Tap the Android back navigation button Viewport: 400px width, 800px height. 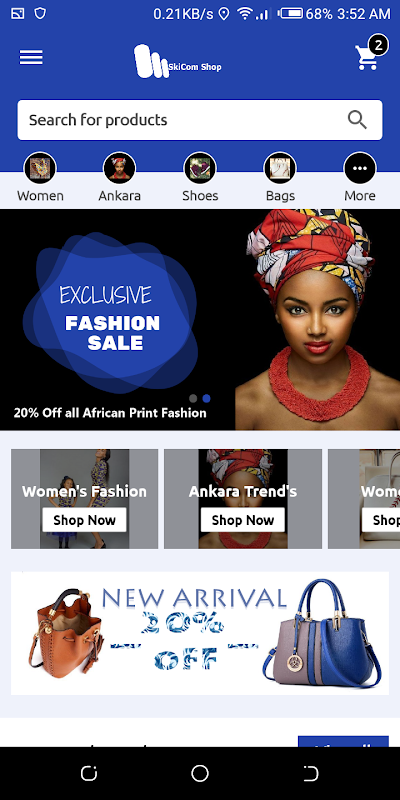(311, 773)
